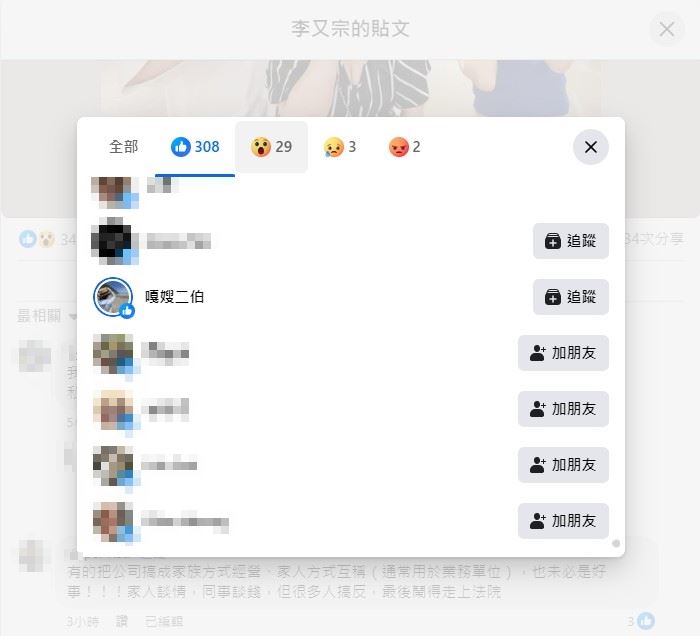Click the like icon beside the comment's count 3
Screen dimensions: 700x636
(646, 621)
